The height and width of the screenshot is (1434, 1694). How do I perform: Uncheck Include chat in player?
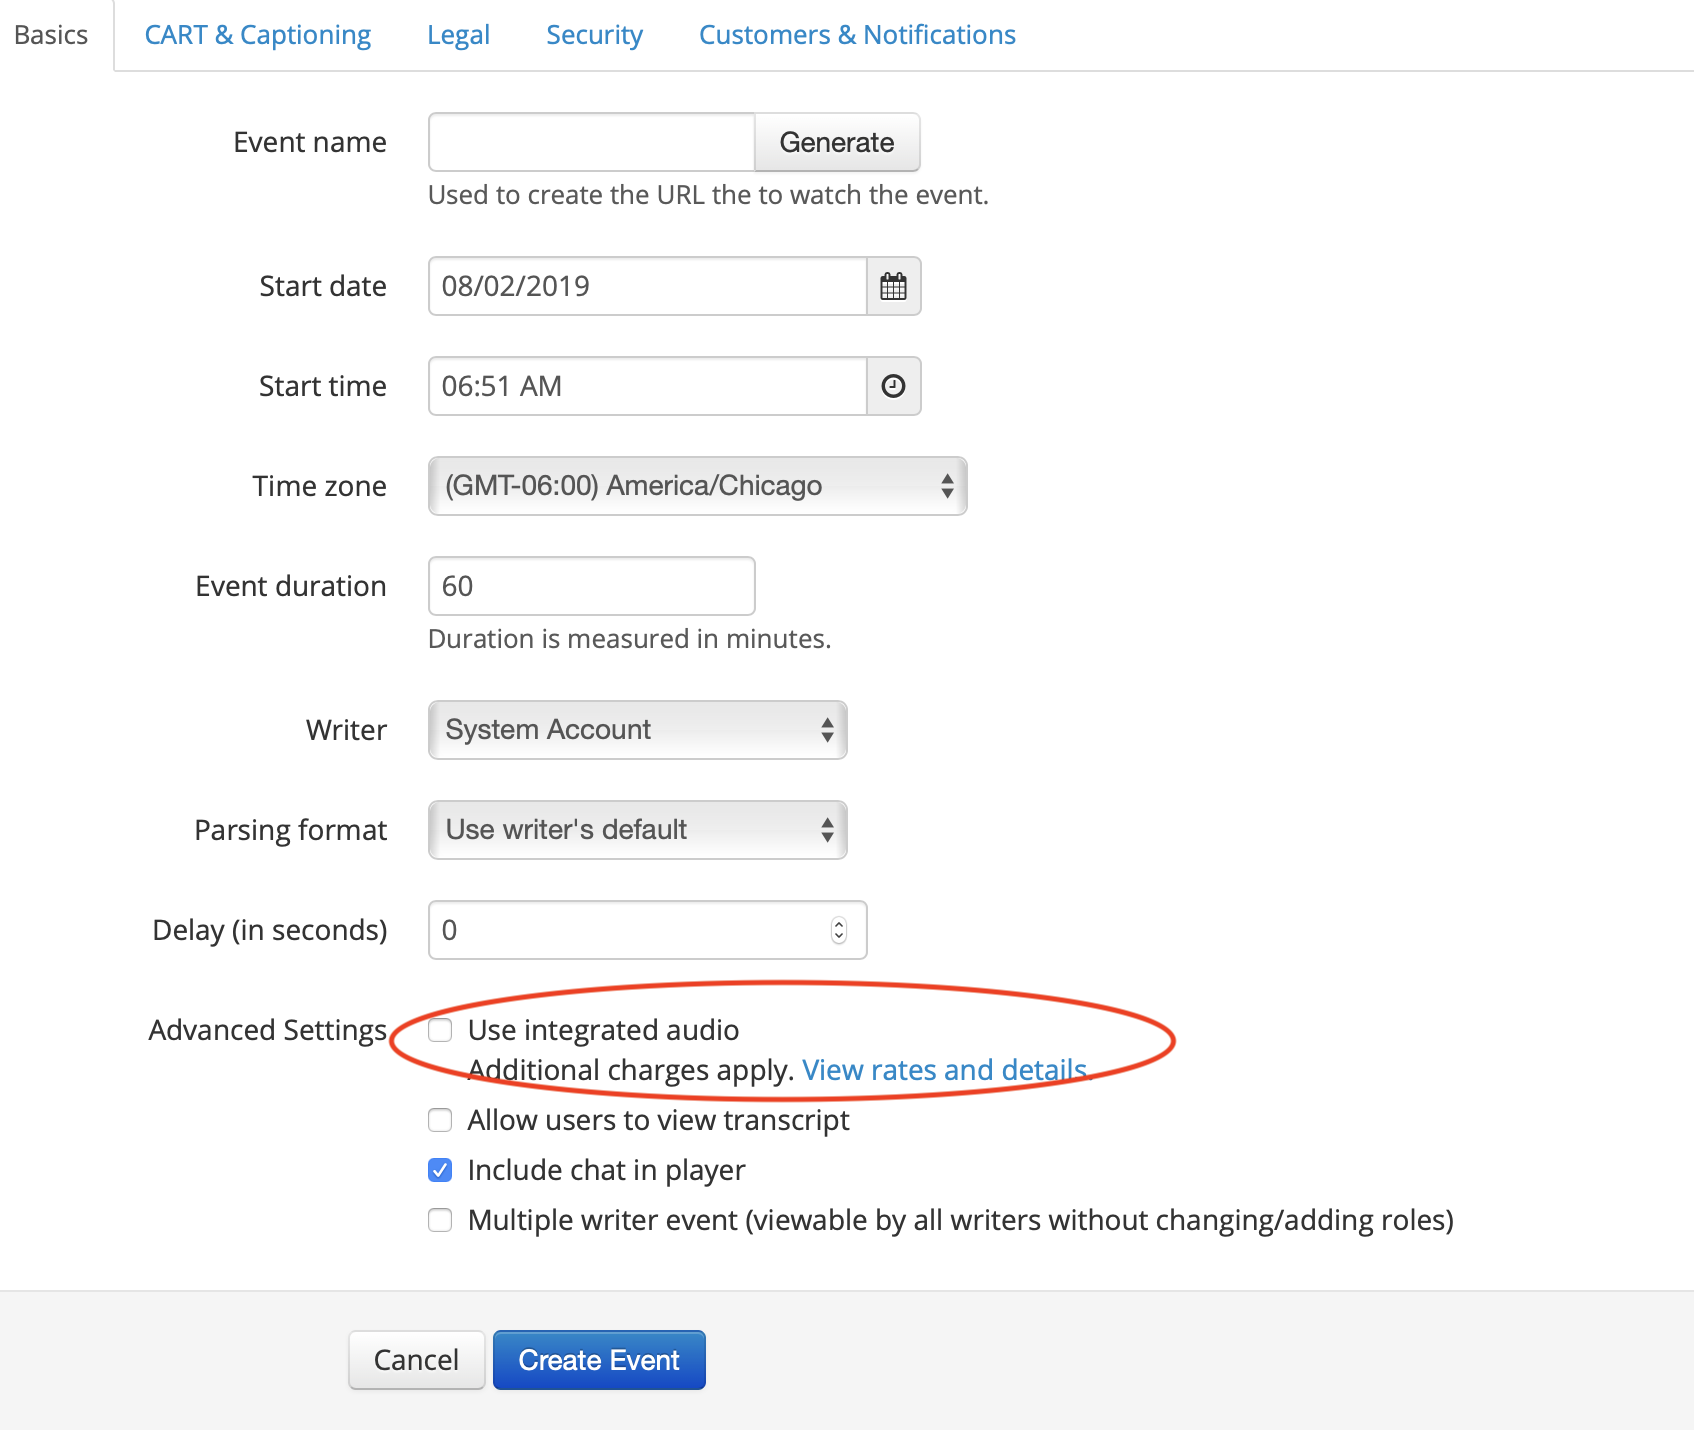tap(440, 1170)
